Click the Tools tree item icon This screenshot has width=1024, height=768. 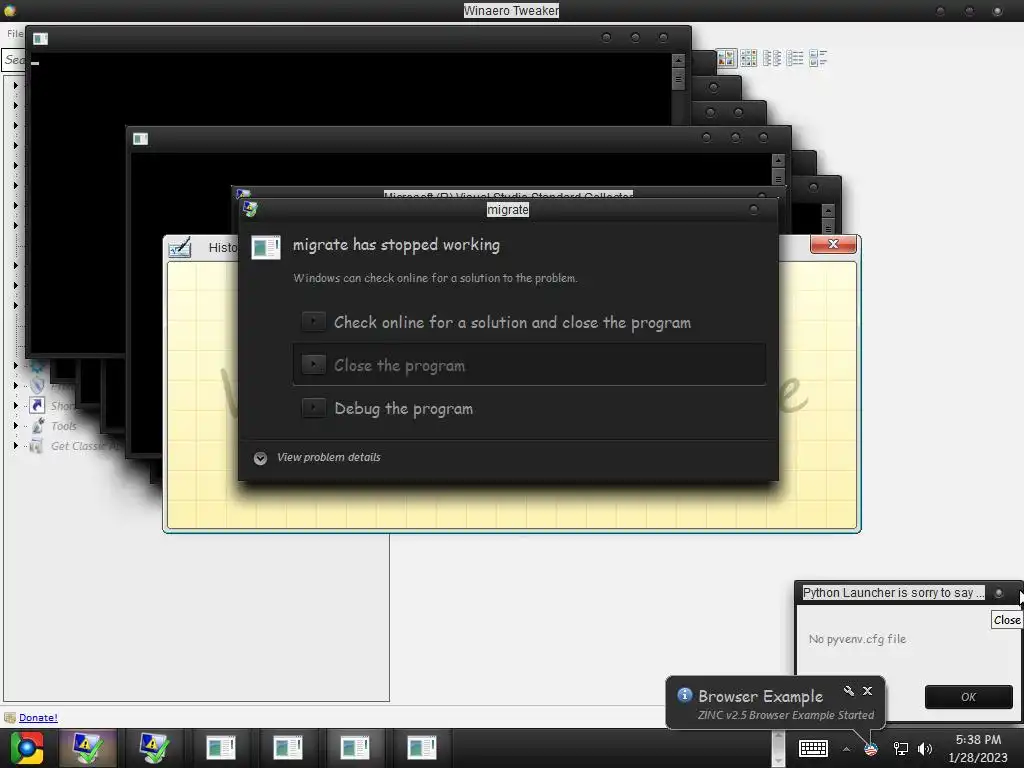tap(38, 426)
